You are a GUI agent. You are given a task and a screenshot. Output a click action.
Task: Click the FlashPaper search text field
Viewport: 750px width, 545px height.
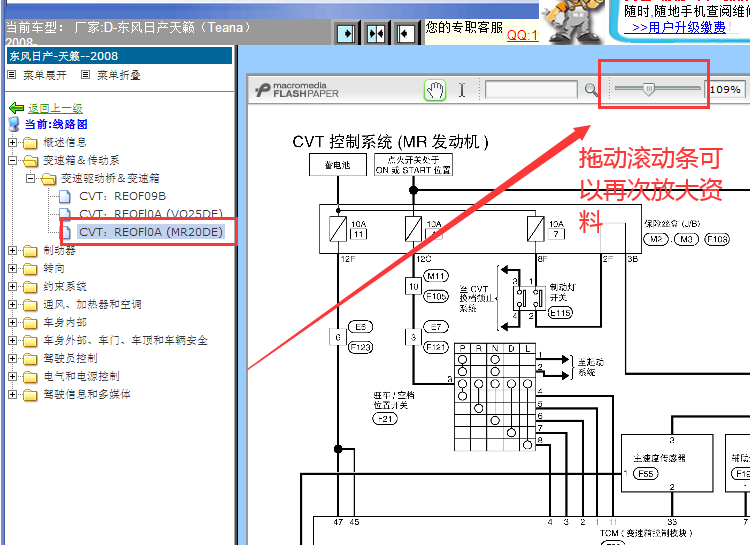click(x=531, y=89)
